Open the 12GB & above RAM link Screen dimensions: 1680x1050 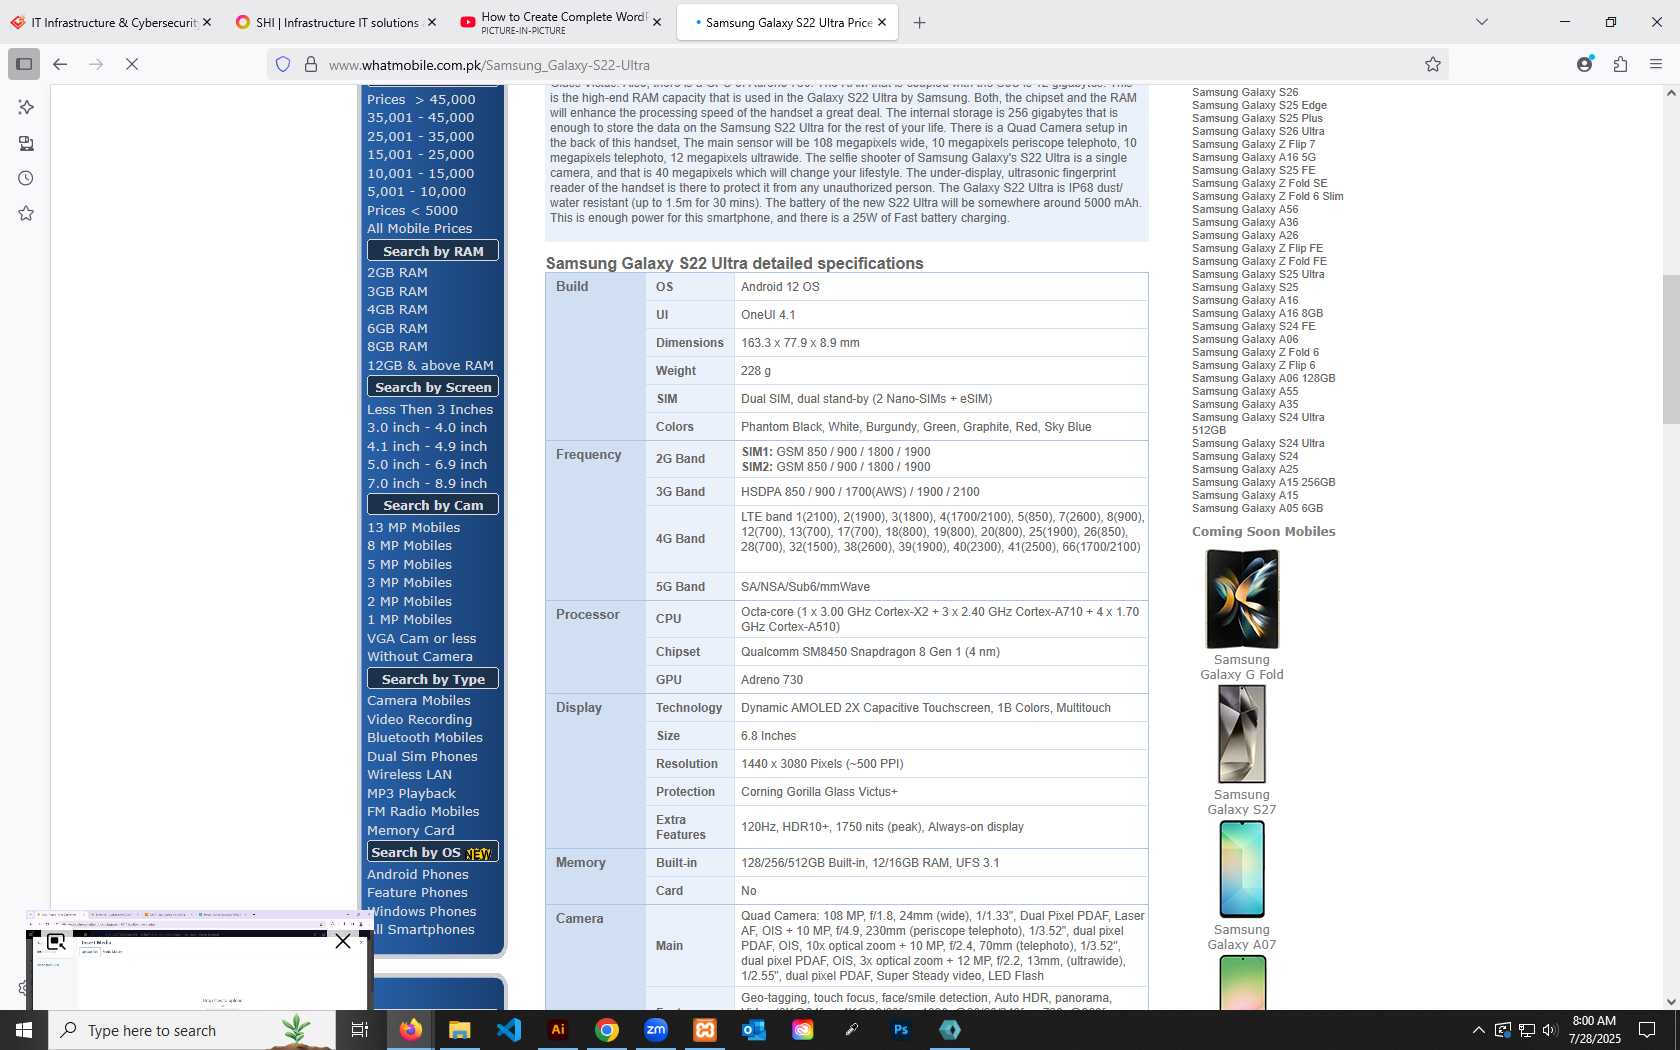point(430,365)
